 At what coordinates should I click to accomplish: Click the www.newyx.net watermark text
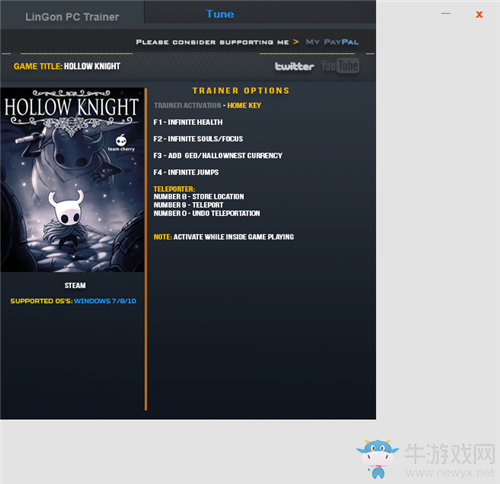pos(450,473)
